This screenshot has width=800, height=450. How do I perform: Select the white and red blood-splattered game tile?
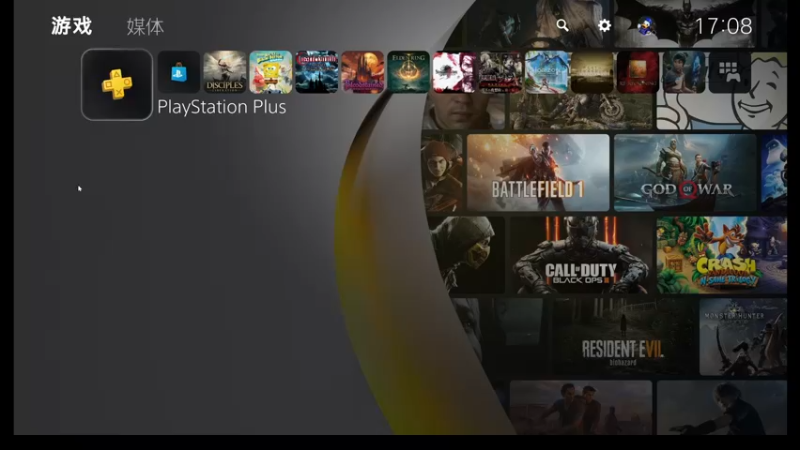(x=454, y=72)
